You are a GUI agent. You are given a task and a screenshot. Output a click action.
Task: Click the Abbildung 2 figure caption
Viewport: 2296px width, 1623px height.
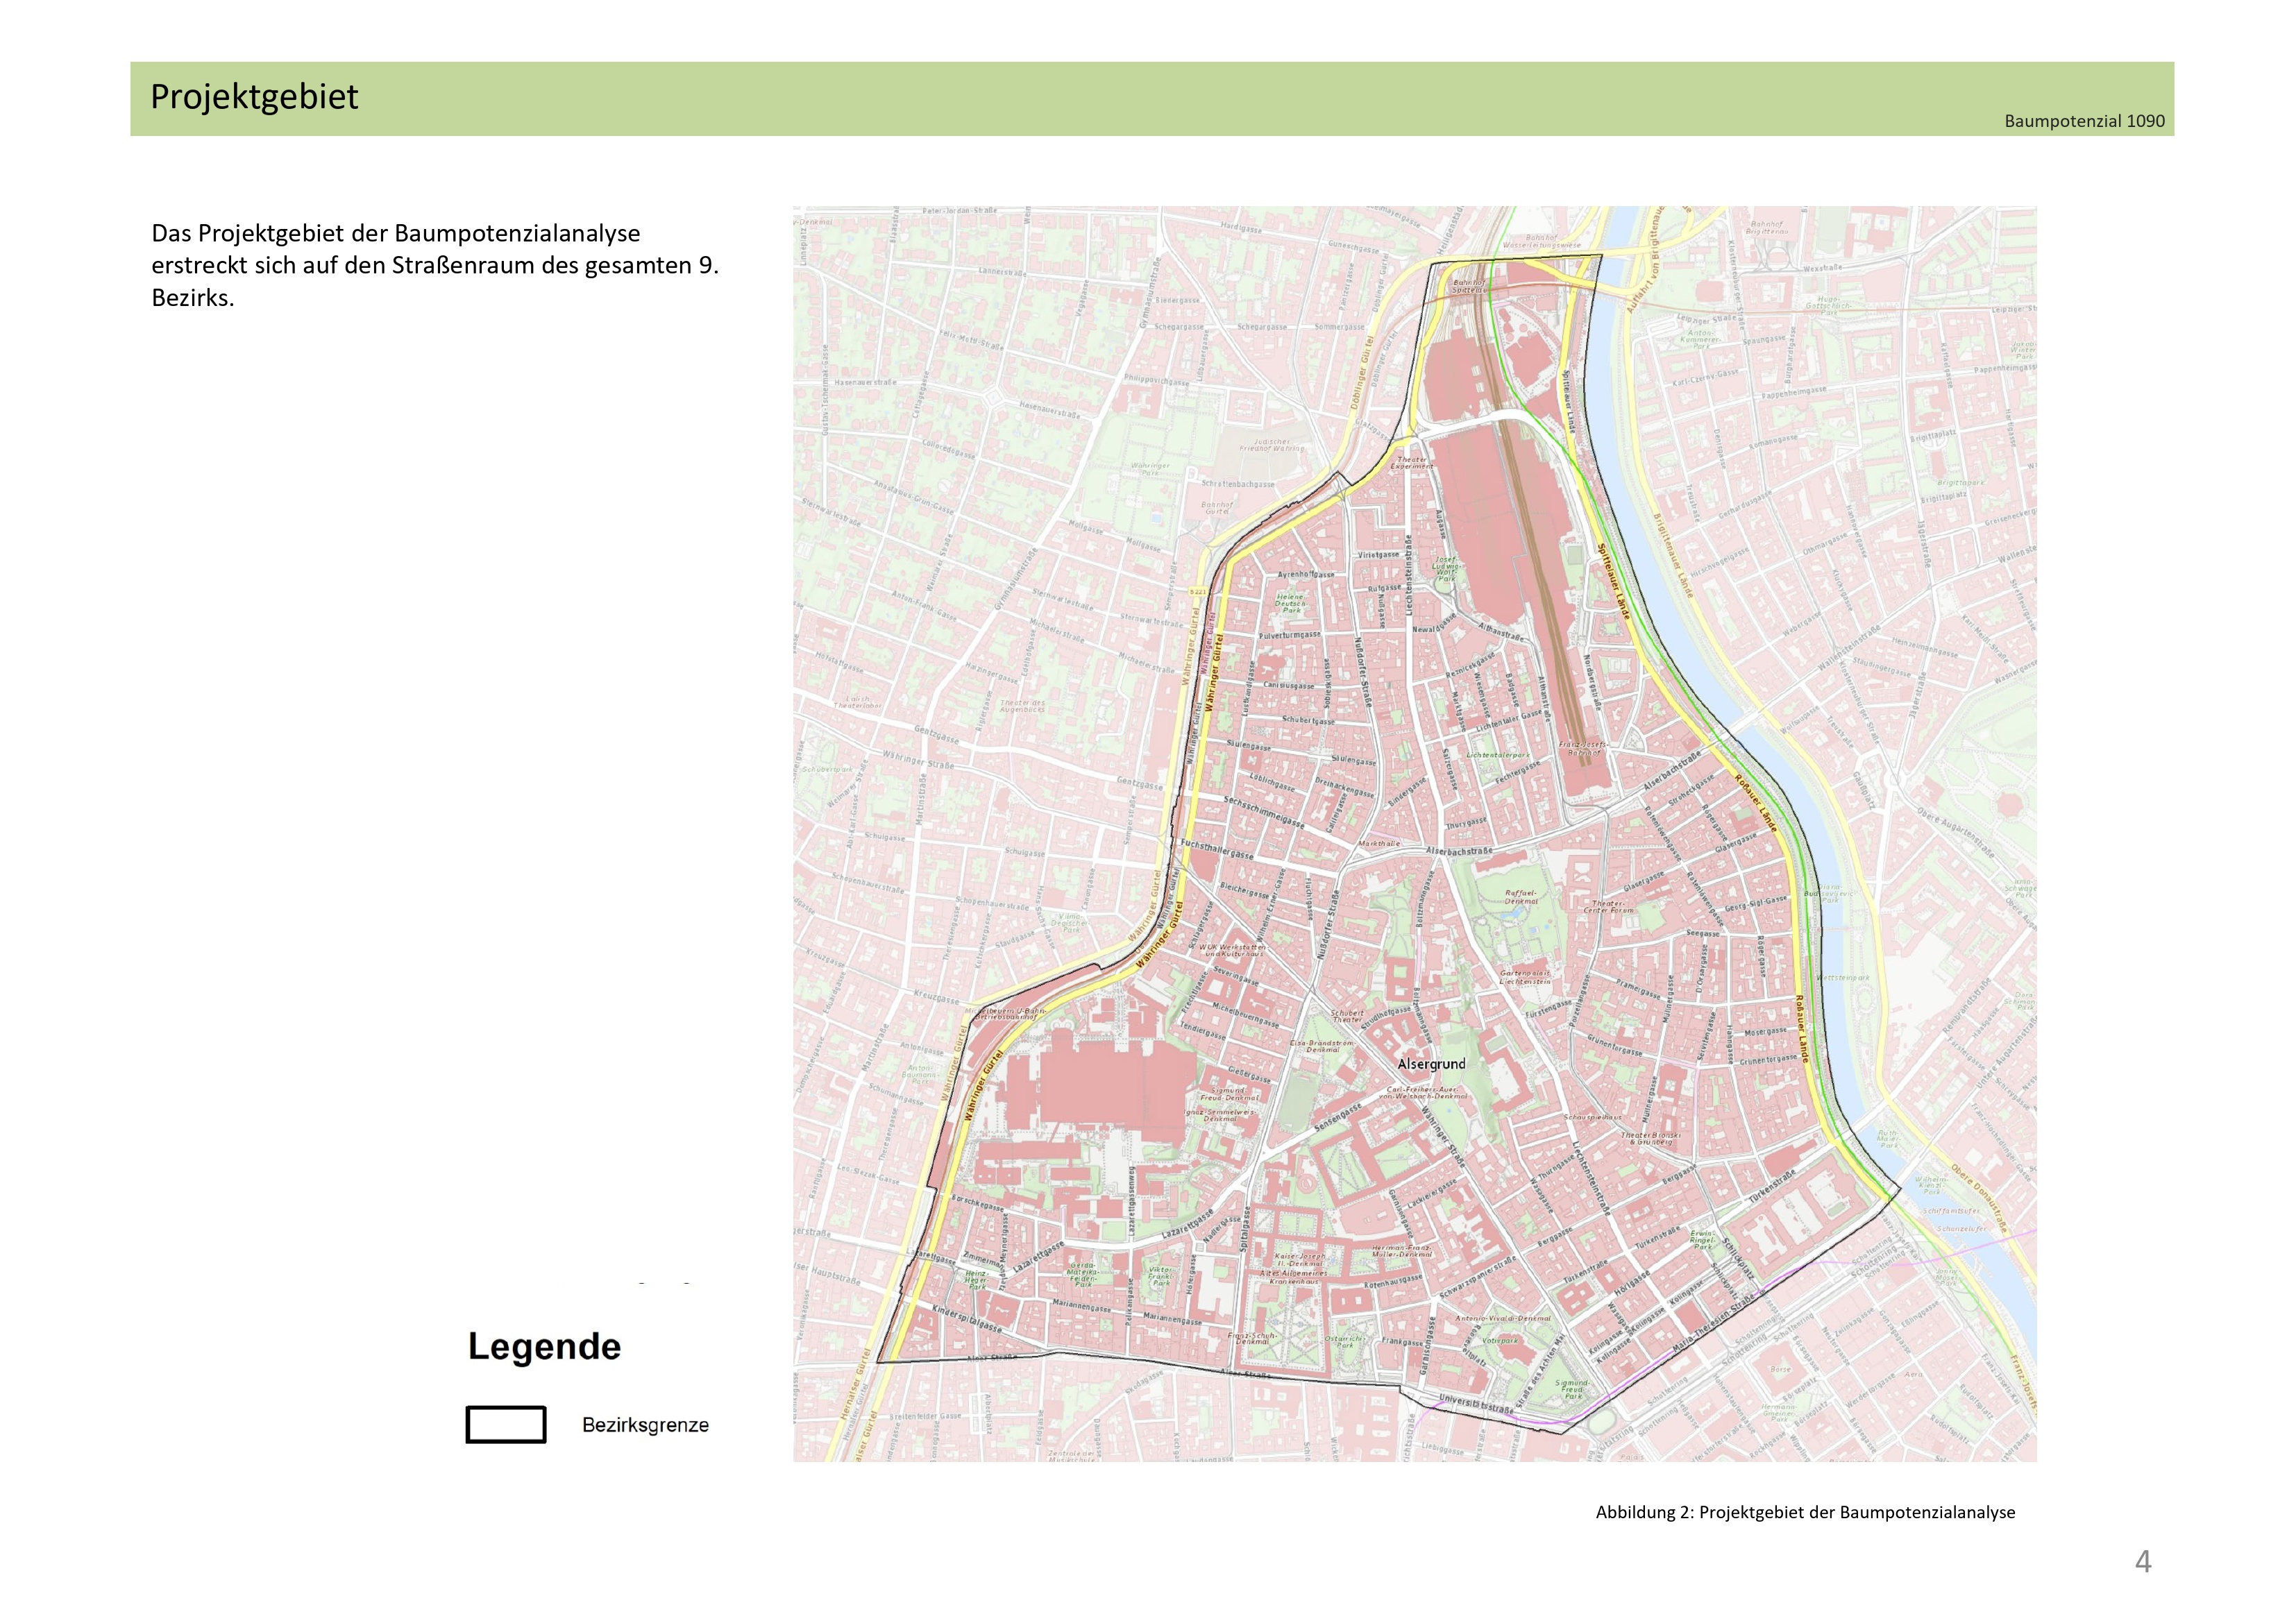pyautogui.click(x=1805, y=1512)
